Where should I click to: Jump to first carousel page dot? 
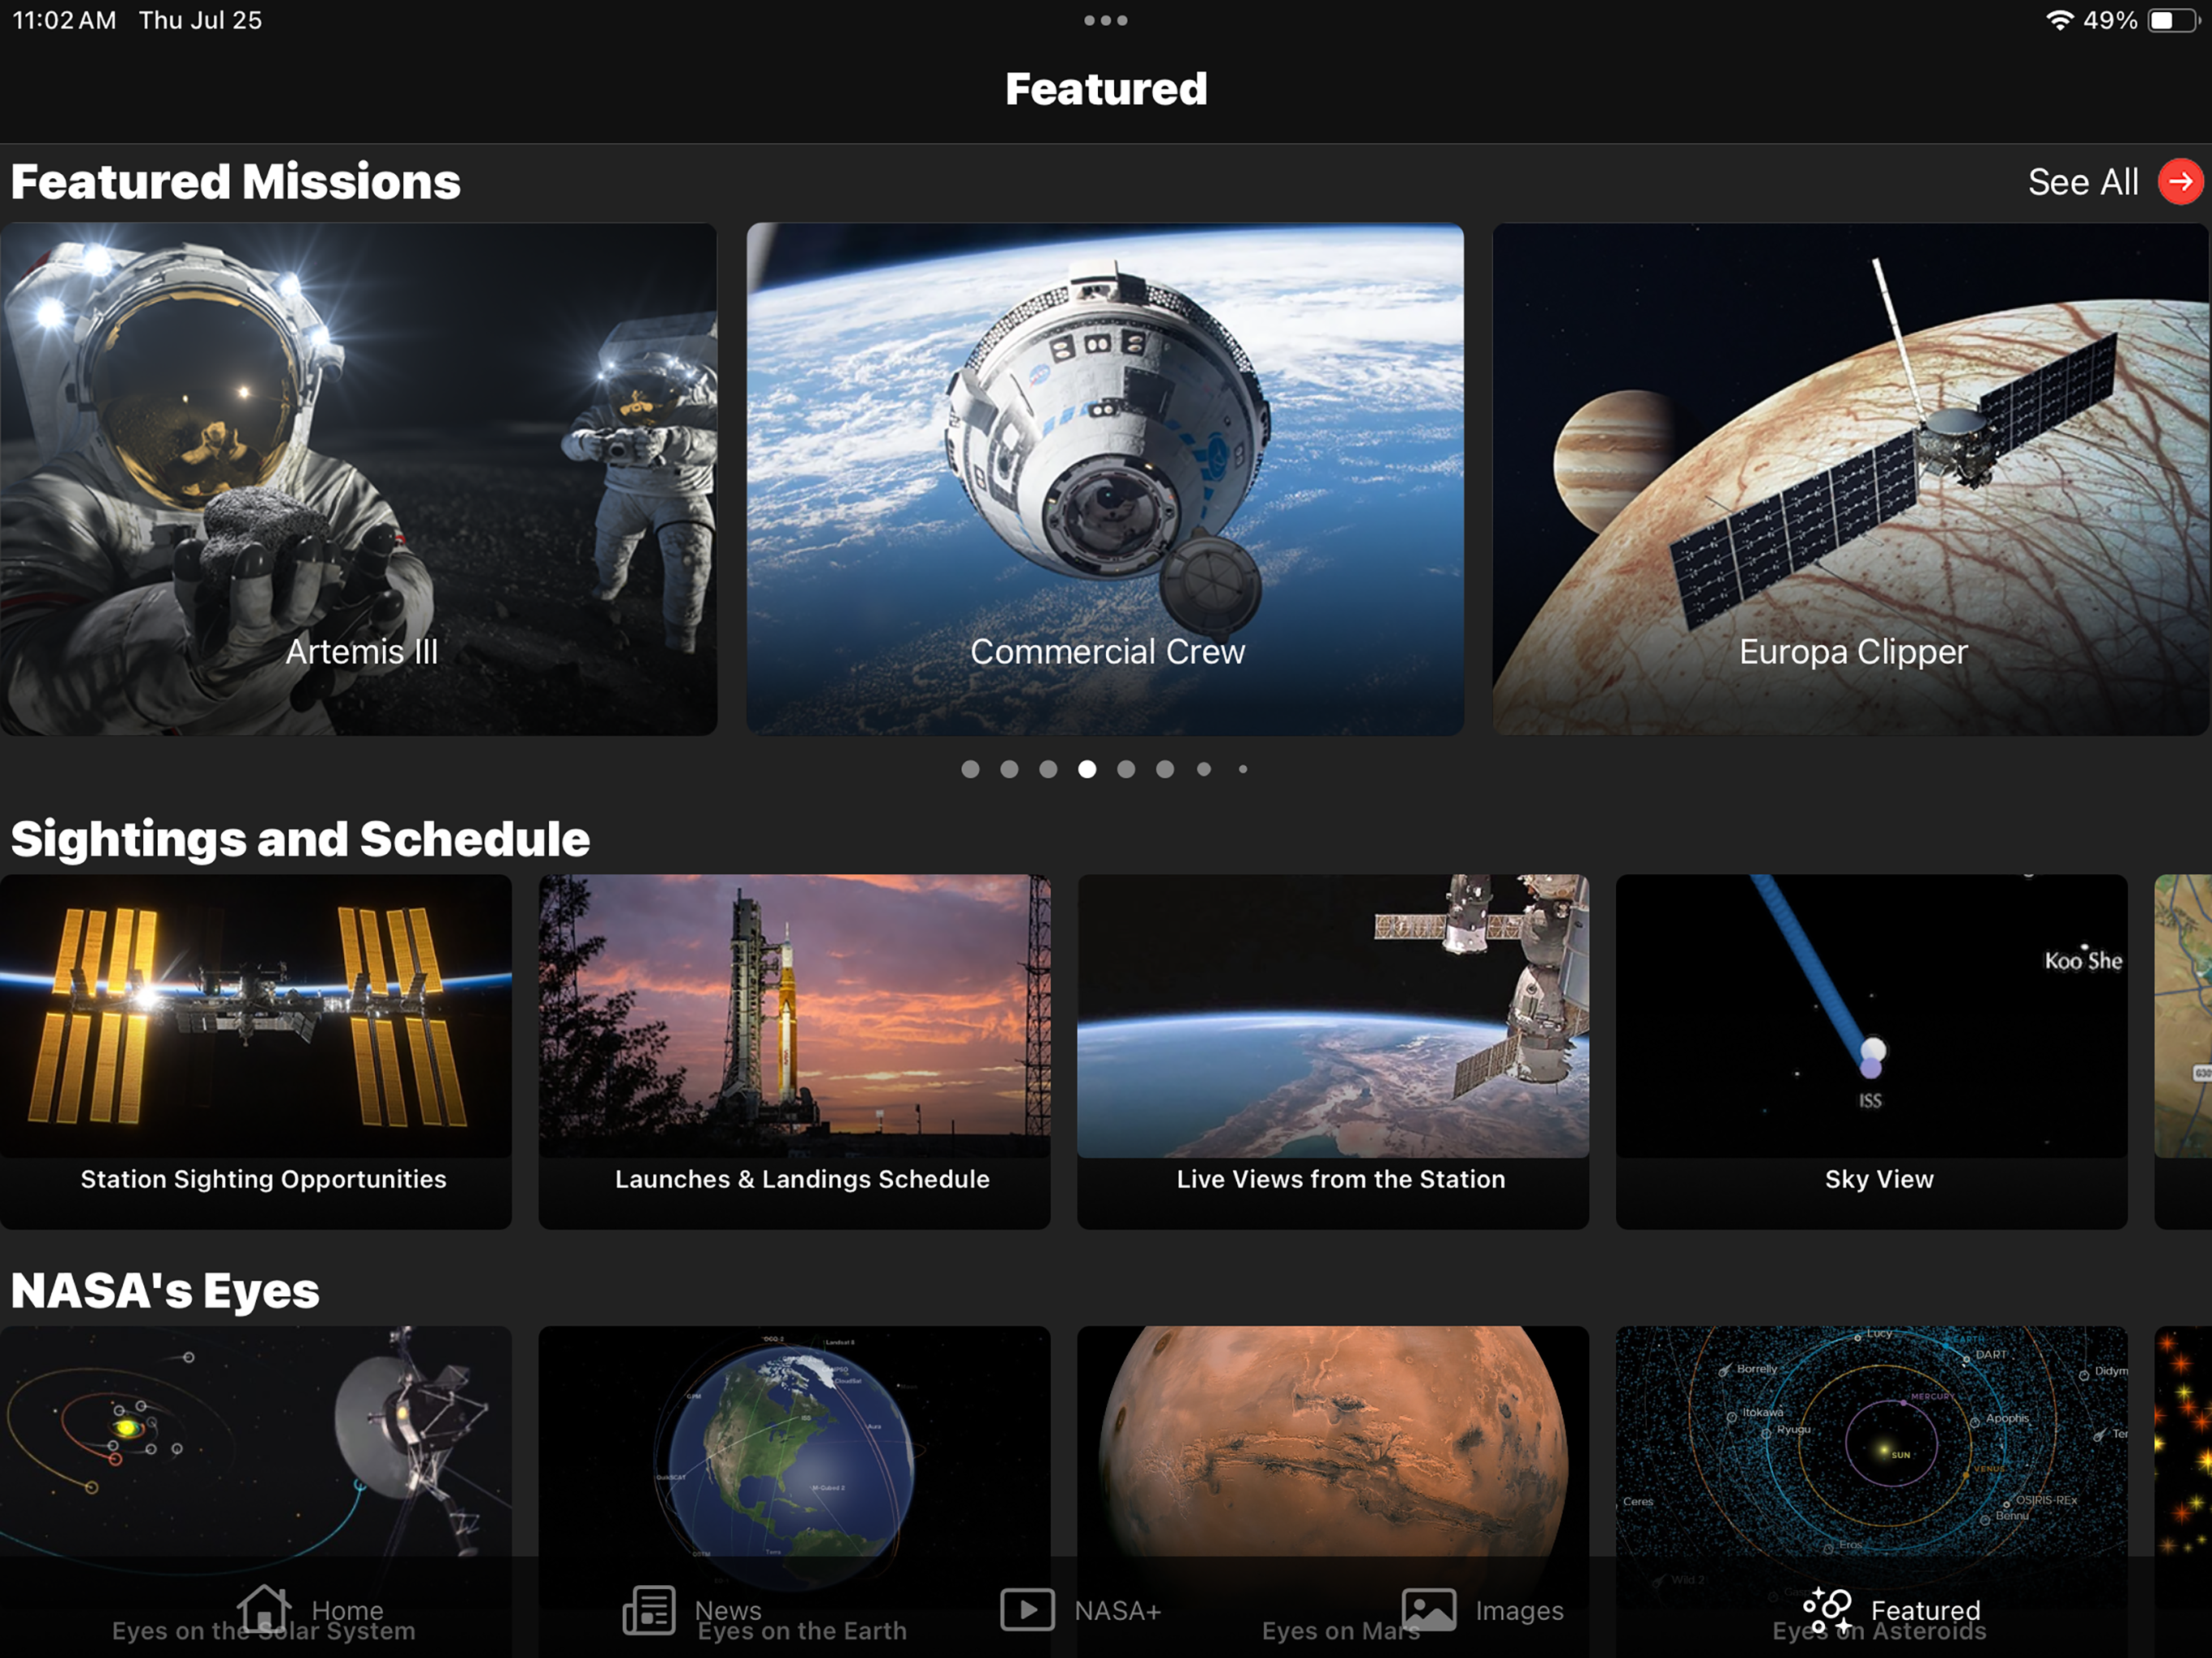[x=970, y=769]
